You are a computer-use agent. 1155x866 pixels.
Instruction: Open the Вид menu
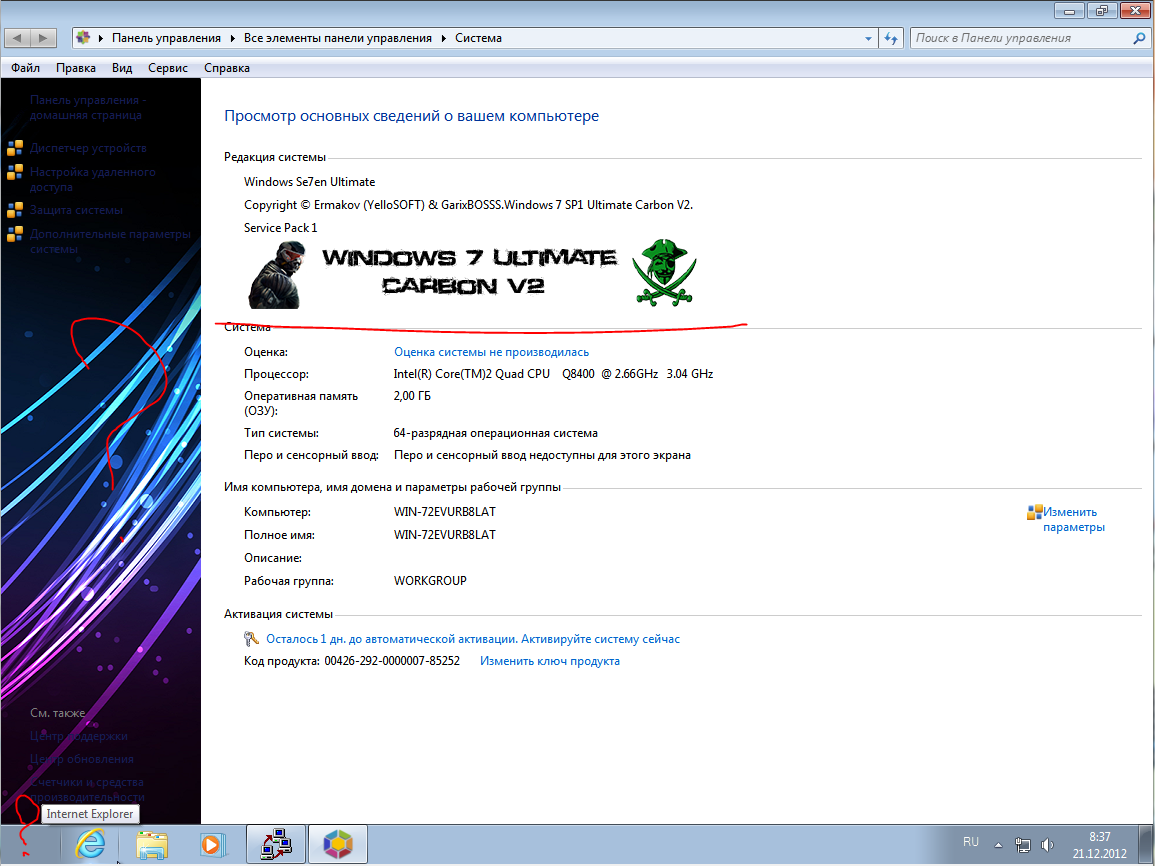click(122, 68)
